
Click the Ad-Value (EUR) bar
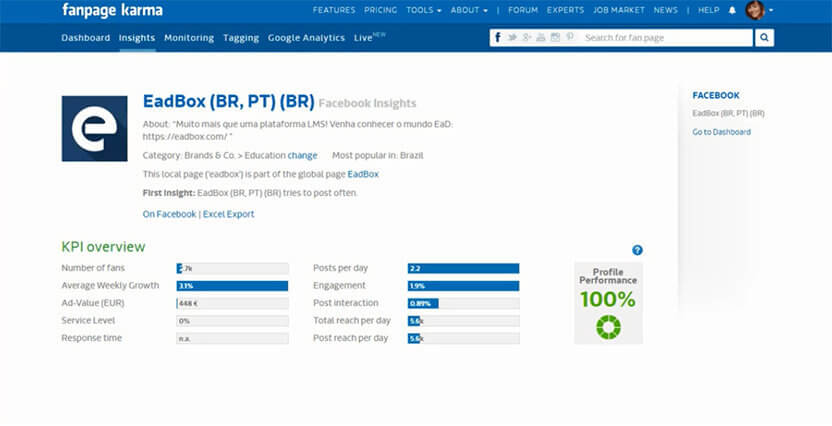(232, 303)
